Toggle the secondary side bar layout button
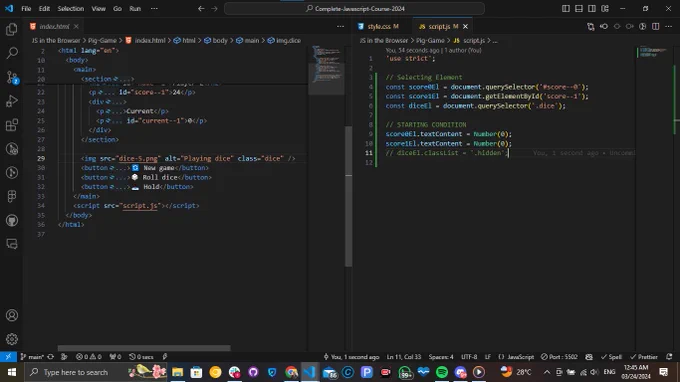The image size is (680, 382). [x=592, y=9]
